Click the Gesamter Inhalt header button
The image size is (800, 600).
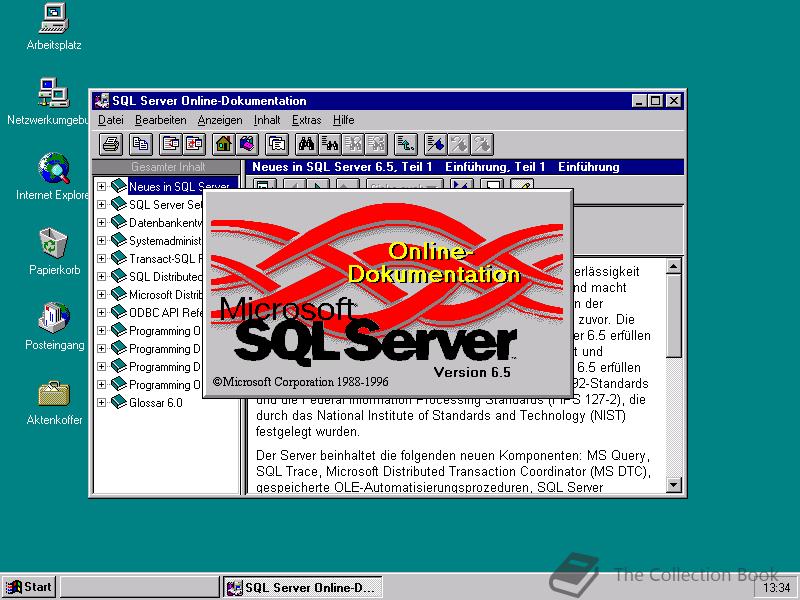pos(166,167)
